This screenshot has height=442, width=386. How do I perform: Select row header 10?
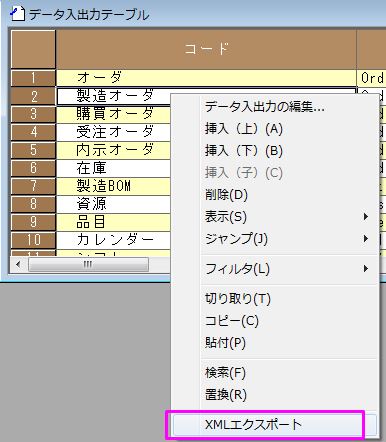[33, 240]
